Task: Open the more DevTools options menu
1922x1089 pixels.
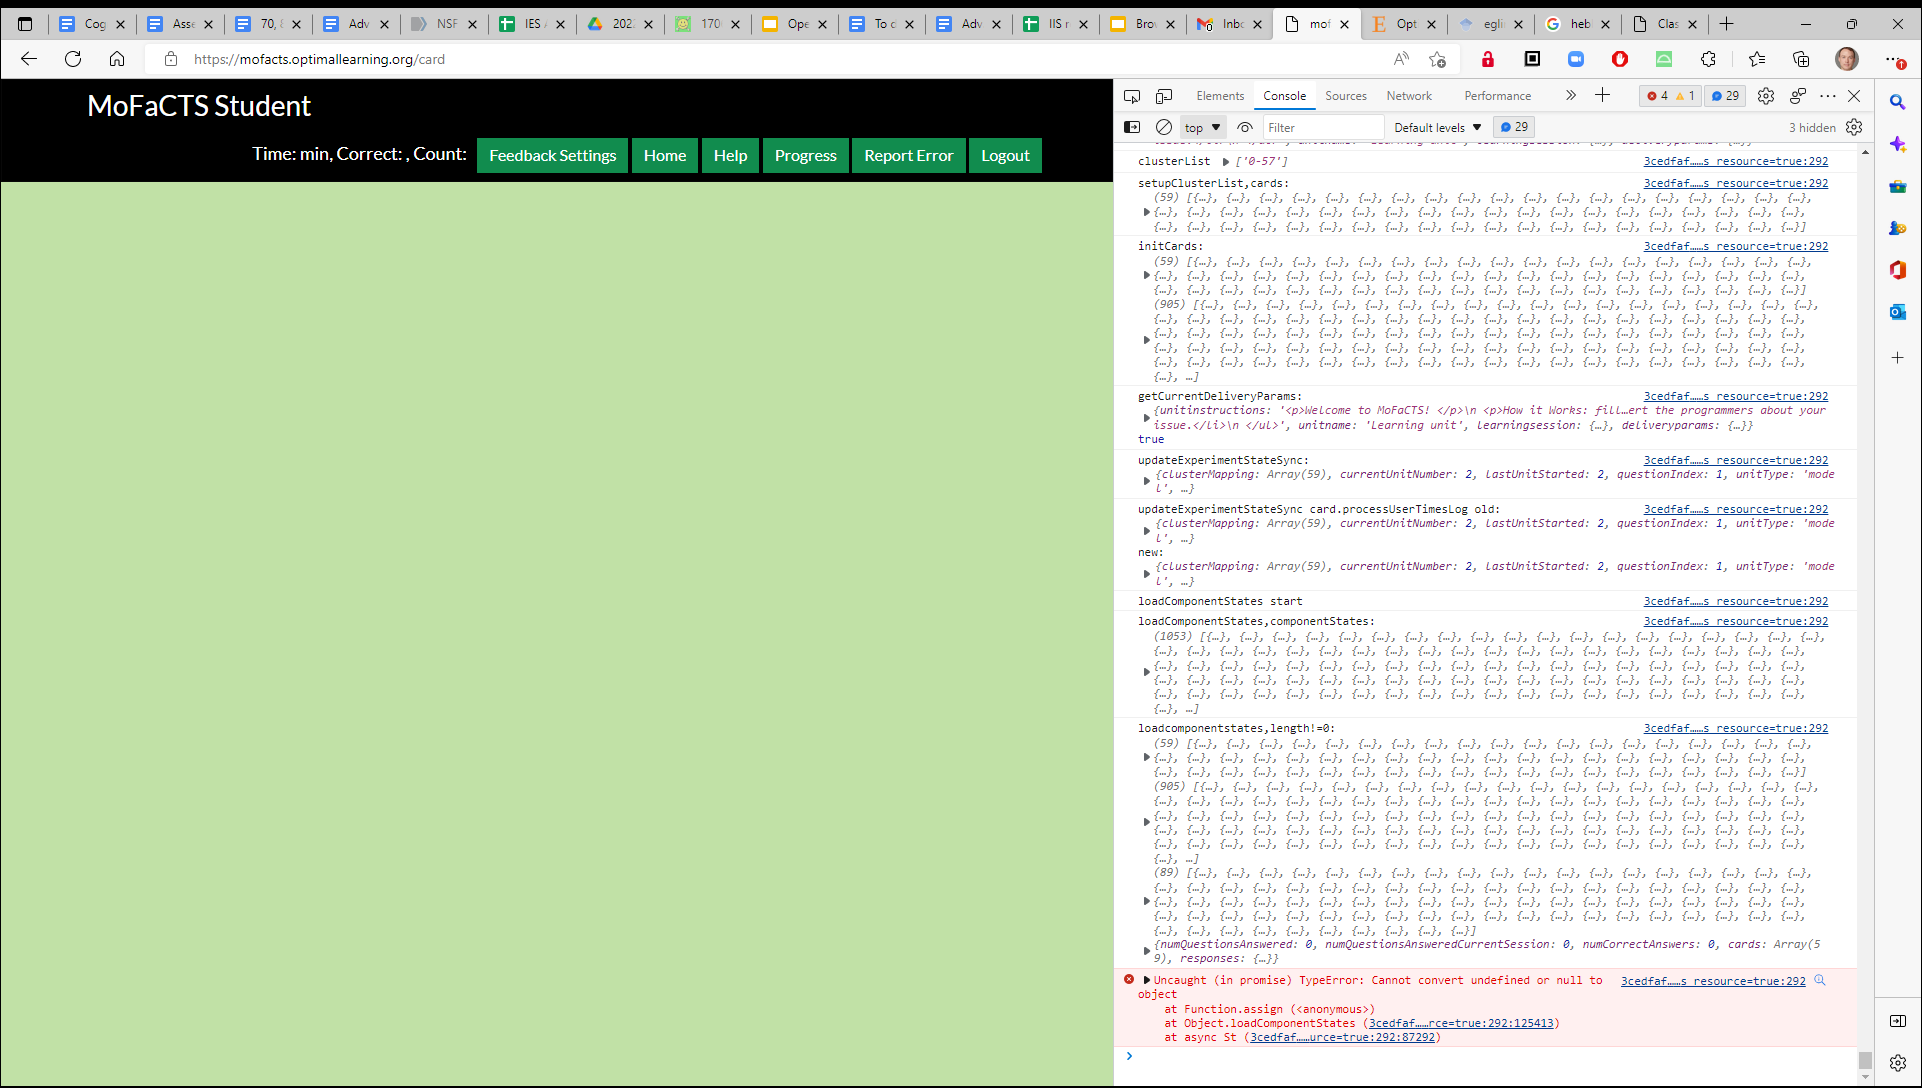Action: pyautogui.click(x=1829, y=96)
